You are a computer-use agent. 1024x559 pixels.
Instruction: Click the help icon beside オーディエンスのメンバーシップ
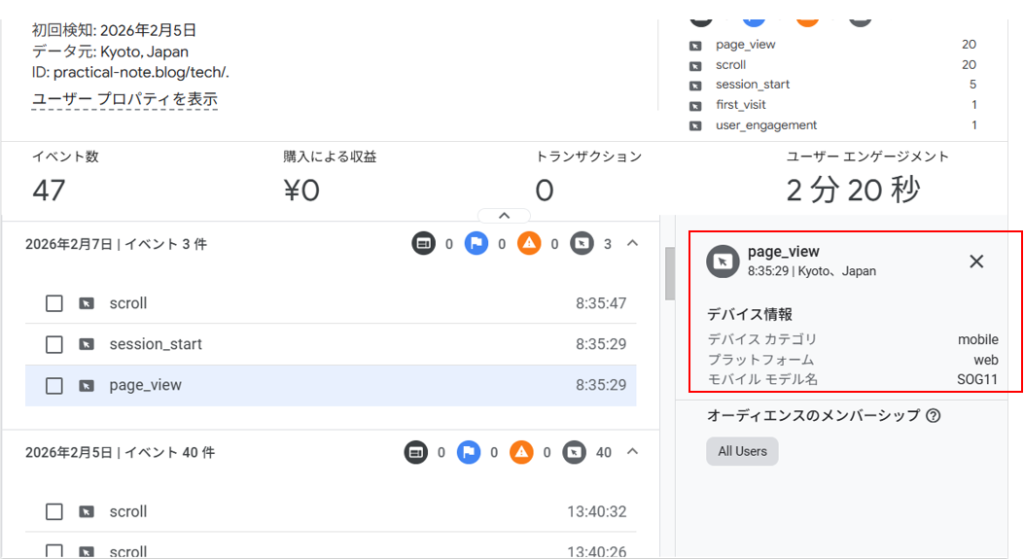tap(933, 416)
